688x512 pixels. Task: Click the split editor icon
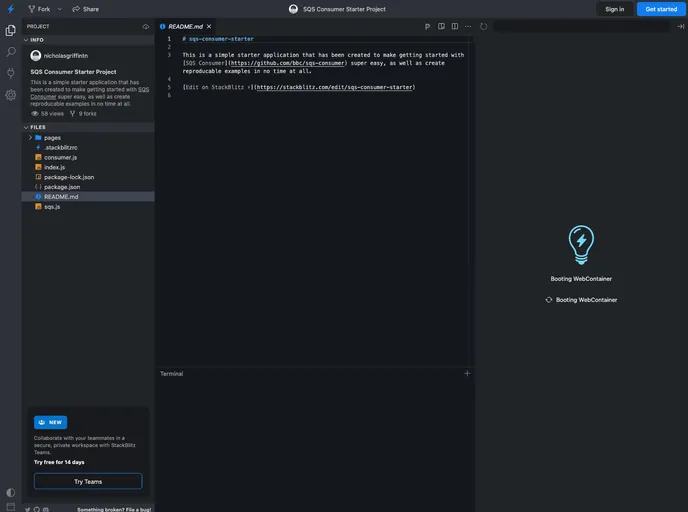pyautogui.click(x=455, y=27)
